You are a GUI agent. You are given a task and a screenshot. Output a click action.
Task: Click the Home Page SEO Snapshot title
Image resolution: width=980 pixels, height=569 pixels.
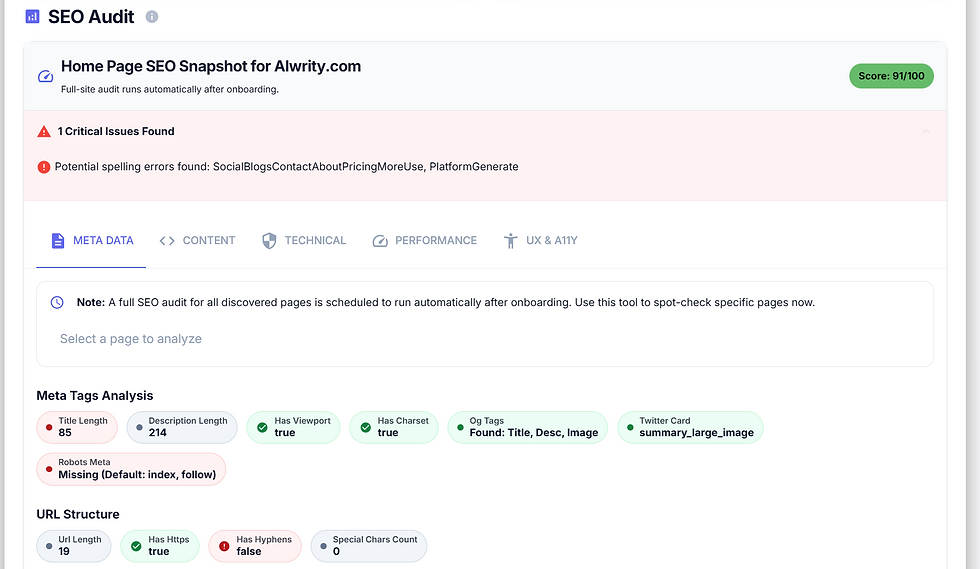click(211, 66)
